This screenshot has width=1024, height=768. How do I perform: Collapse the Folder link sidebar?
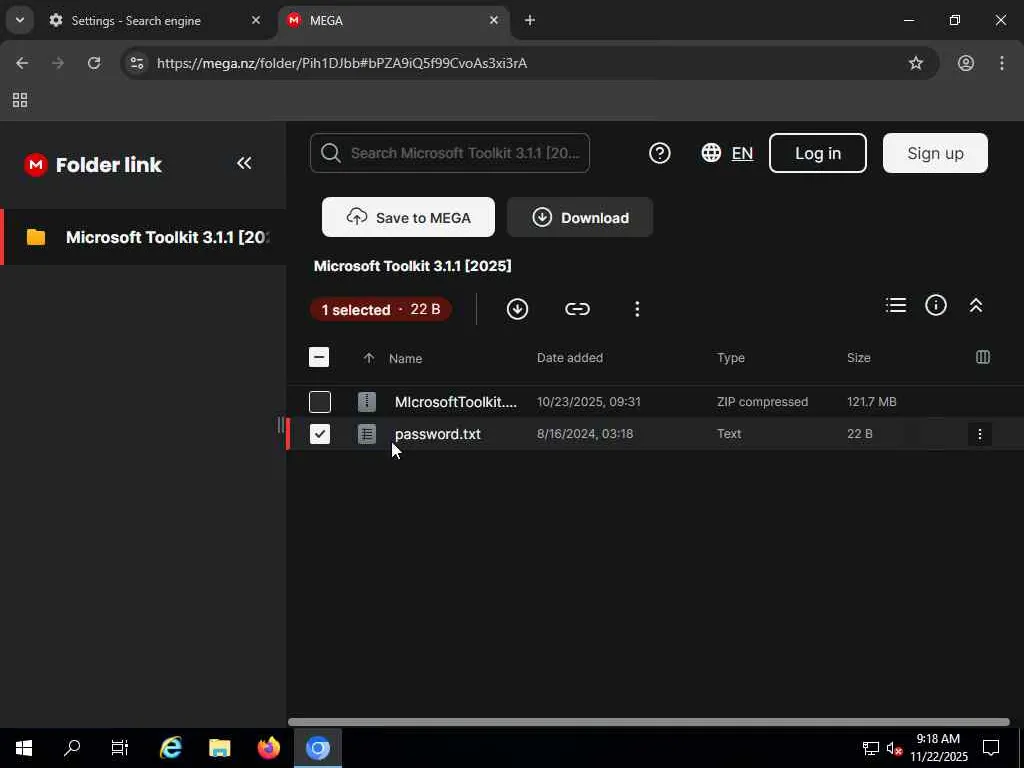244,163
